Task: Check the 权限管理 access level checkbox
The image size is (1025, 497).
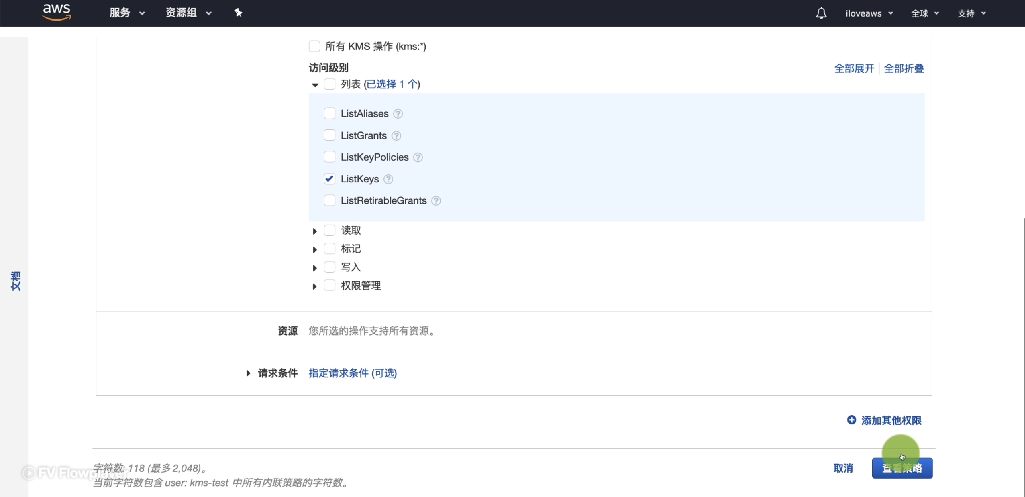Action: pos(329,286)
